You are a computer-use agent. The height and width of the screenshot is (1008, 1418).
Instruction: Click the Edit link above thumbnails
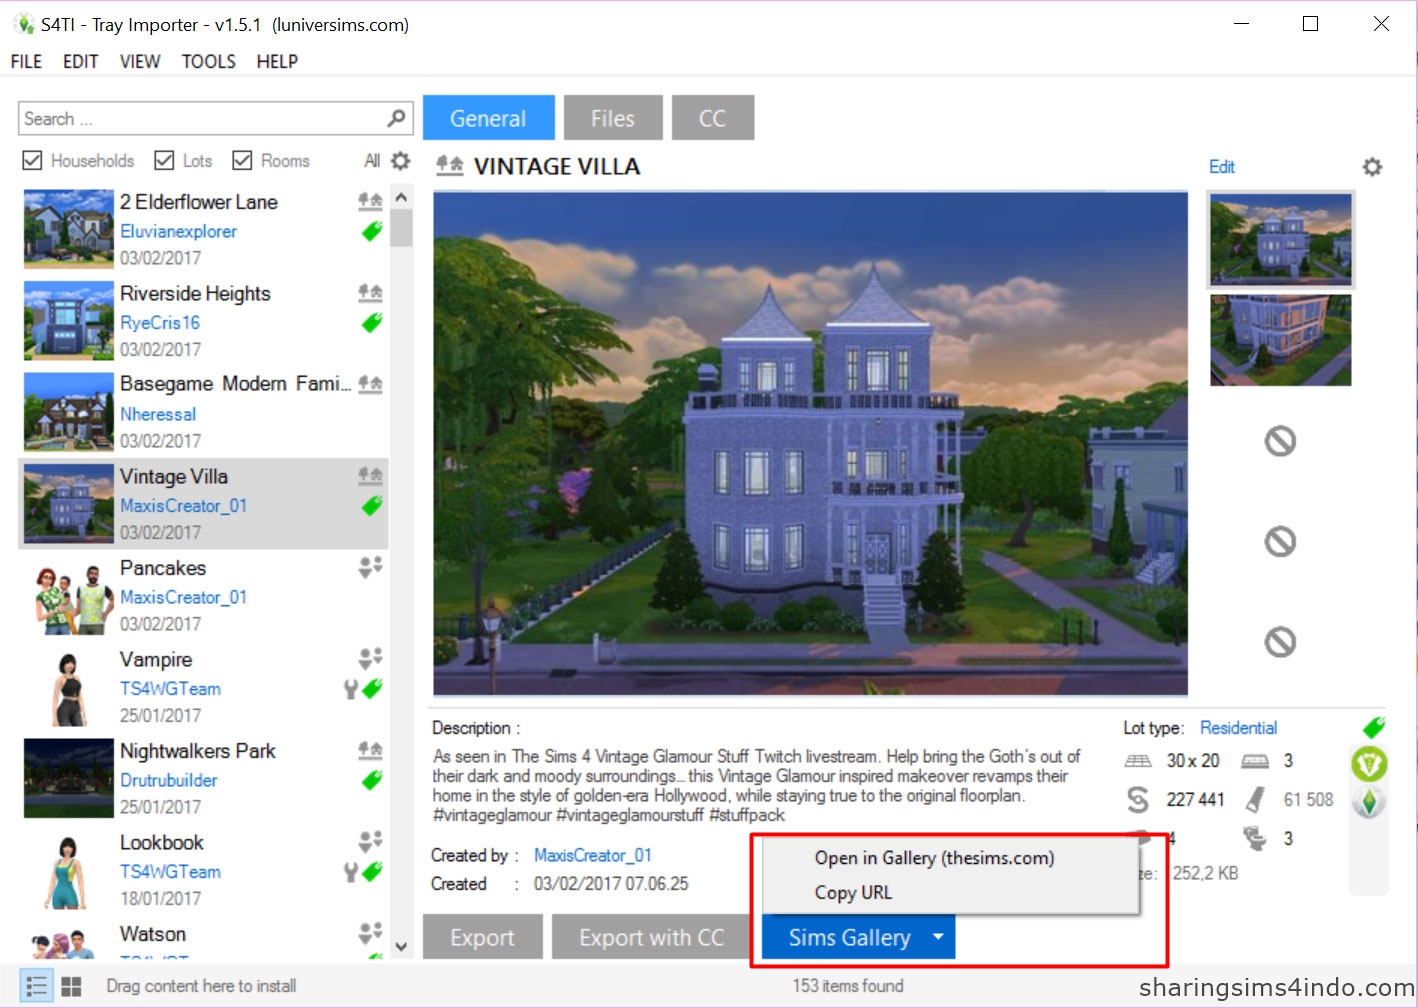point(1222,167)
